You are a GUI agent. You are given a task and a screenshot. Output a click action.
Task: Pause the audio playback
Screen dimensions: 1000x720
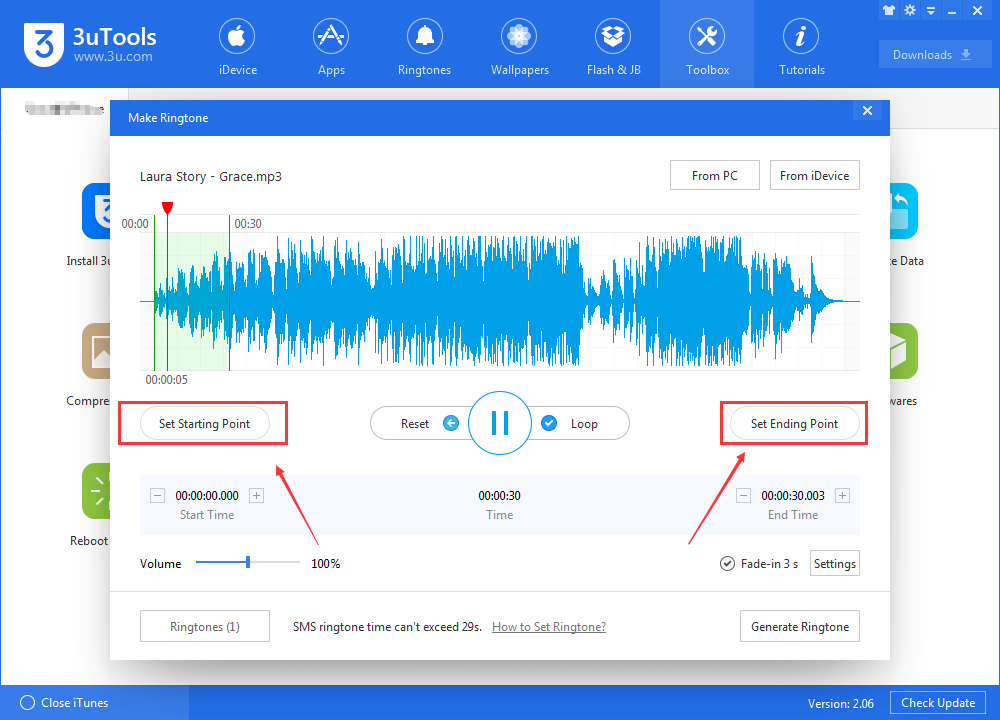(500, 423)
